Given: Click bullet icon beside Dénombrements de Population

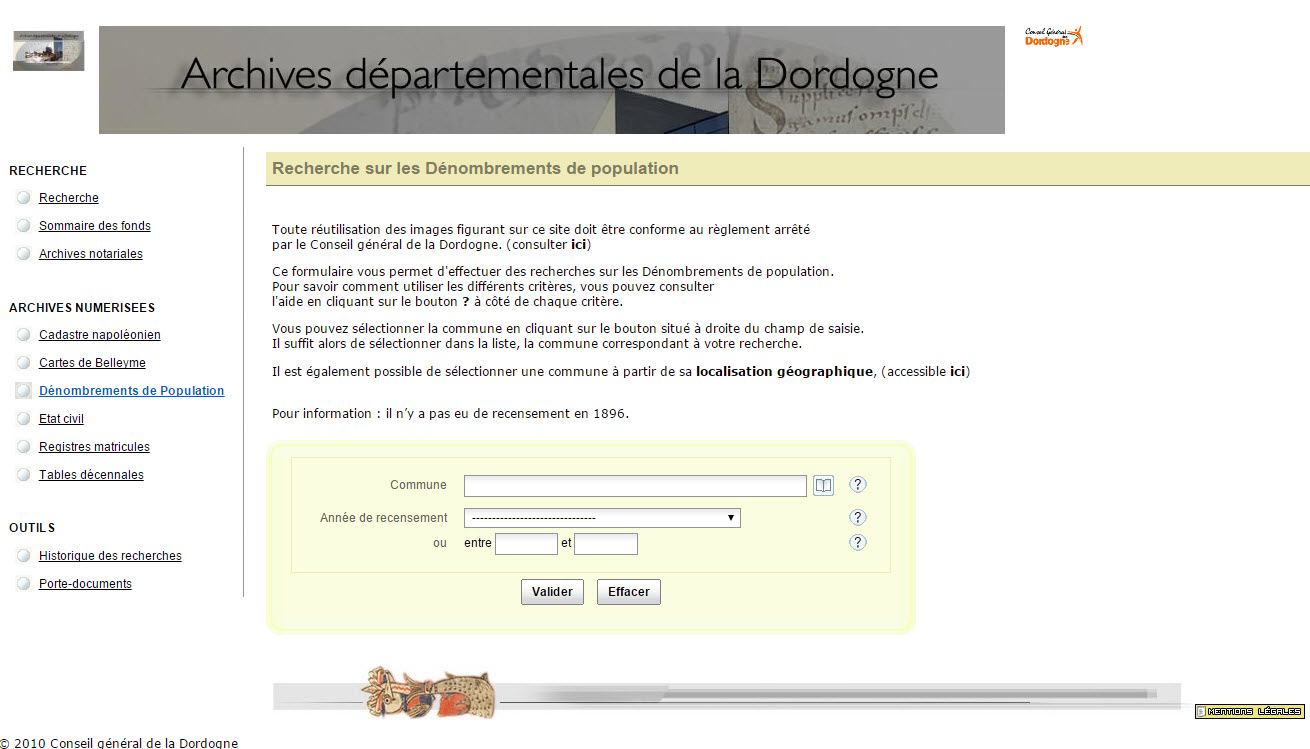Looking at the screenshot, I should [x=24, y=391].
